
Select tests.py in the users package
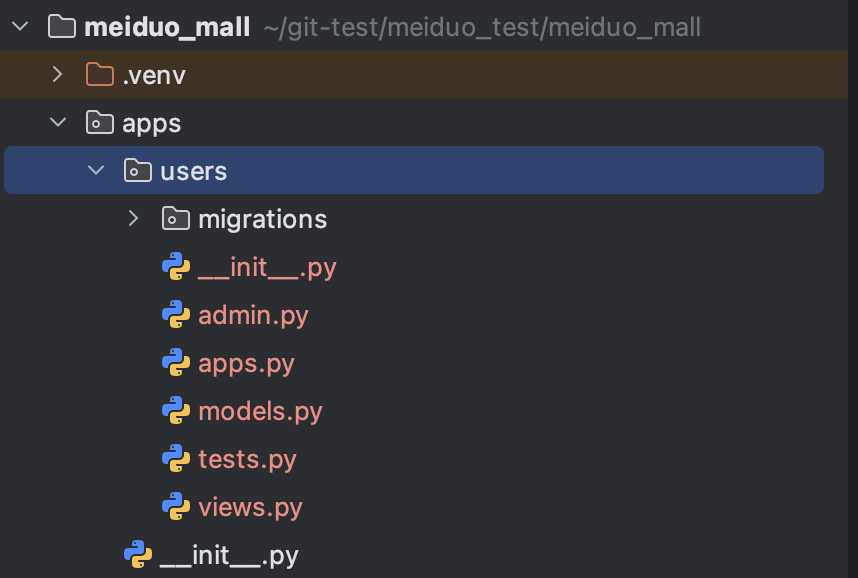[247, 459]
